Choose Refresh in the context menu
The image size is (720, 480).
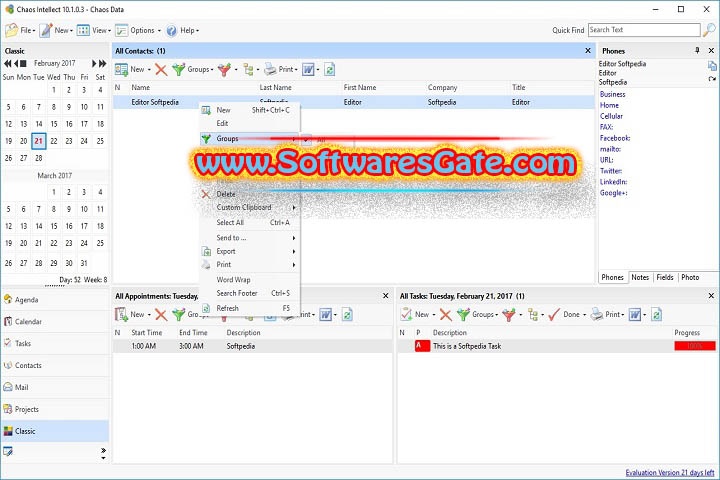[250, 308]
